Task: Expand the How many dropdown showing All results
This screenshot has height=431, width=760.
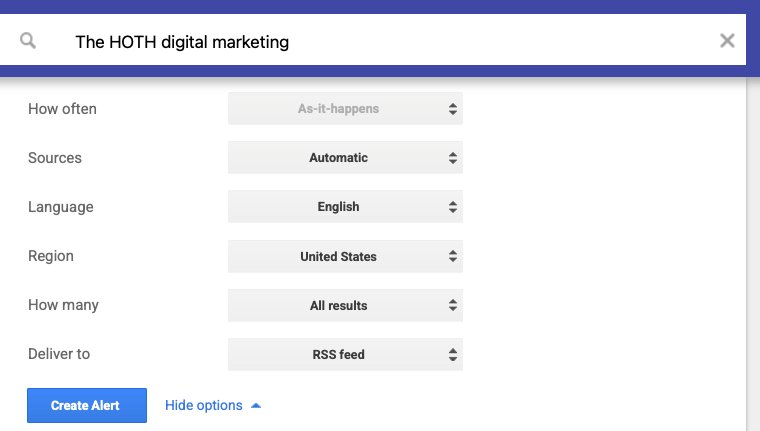Action: coord(345,306)
